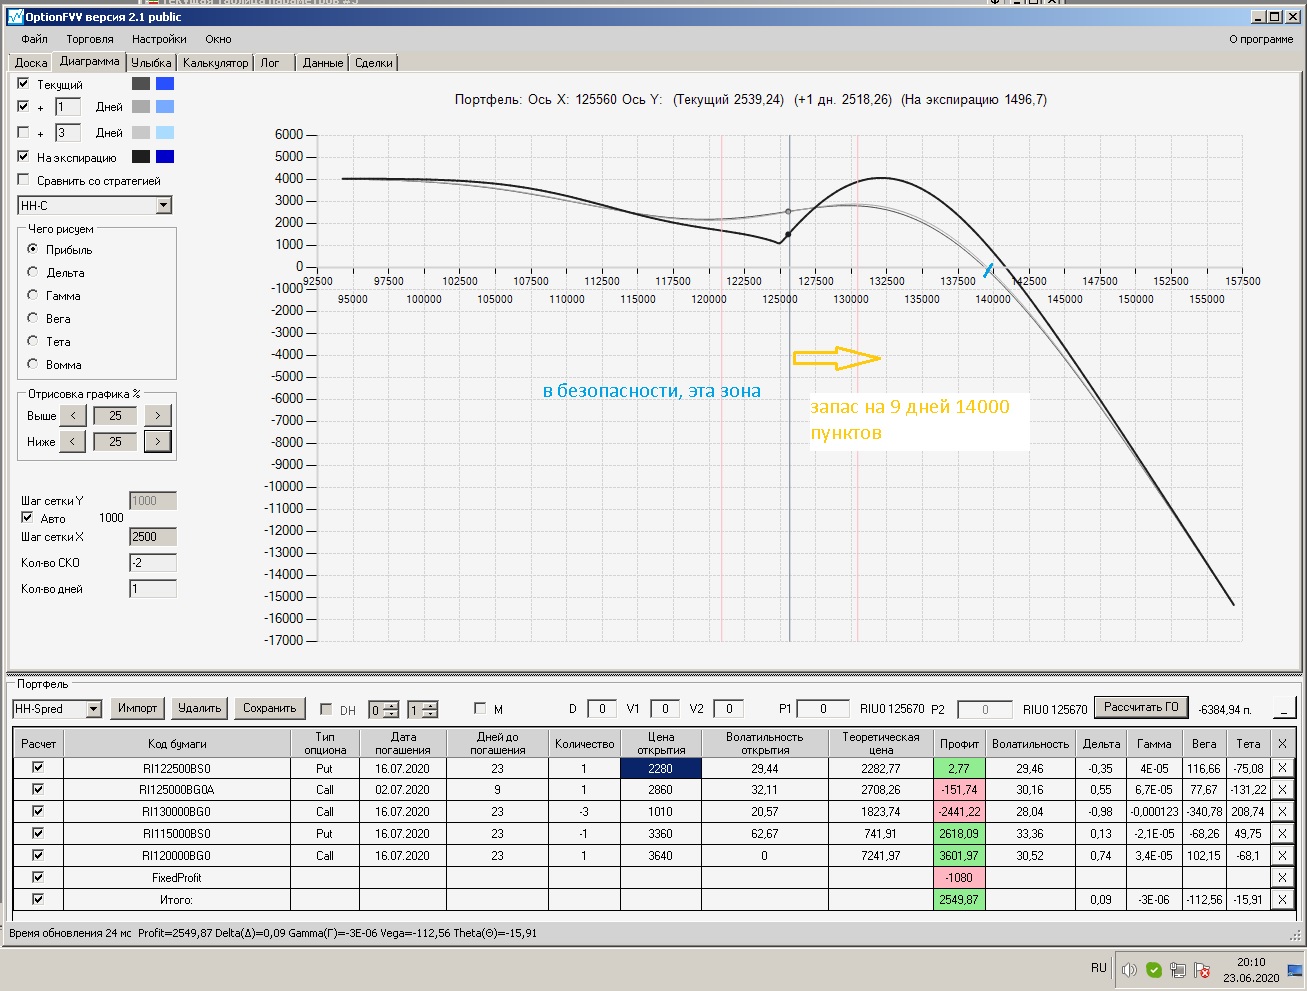Select the Прибыль radio button
The height and width of the screenshot is (991, 1307).
(x=33, y=249)
